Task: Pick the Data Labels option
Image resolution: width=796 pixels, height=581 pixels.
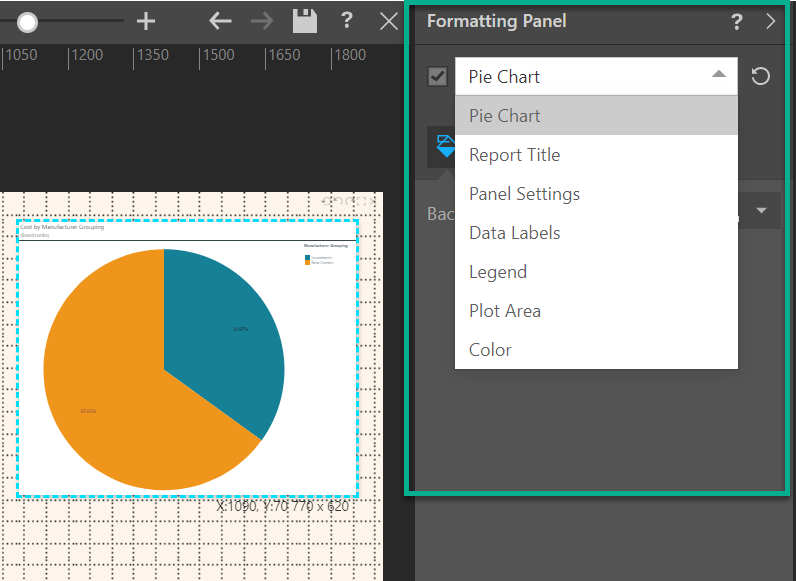Action: (514, 233)
